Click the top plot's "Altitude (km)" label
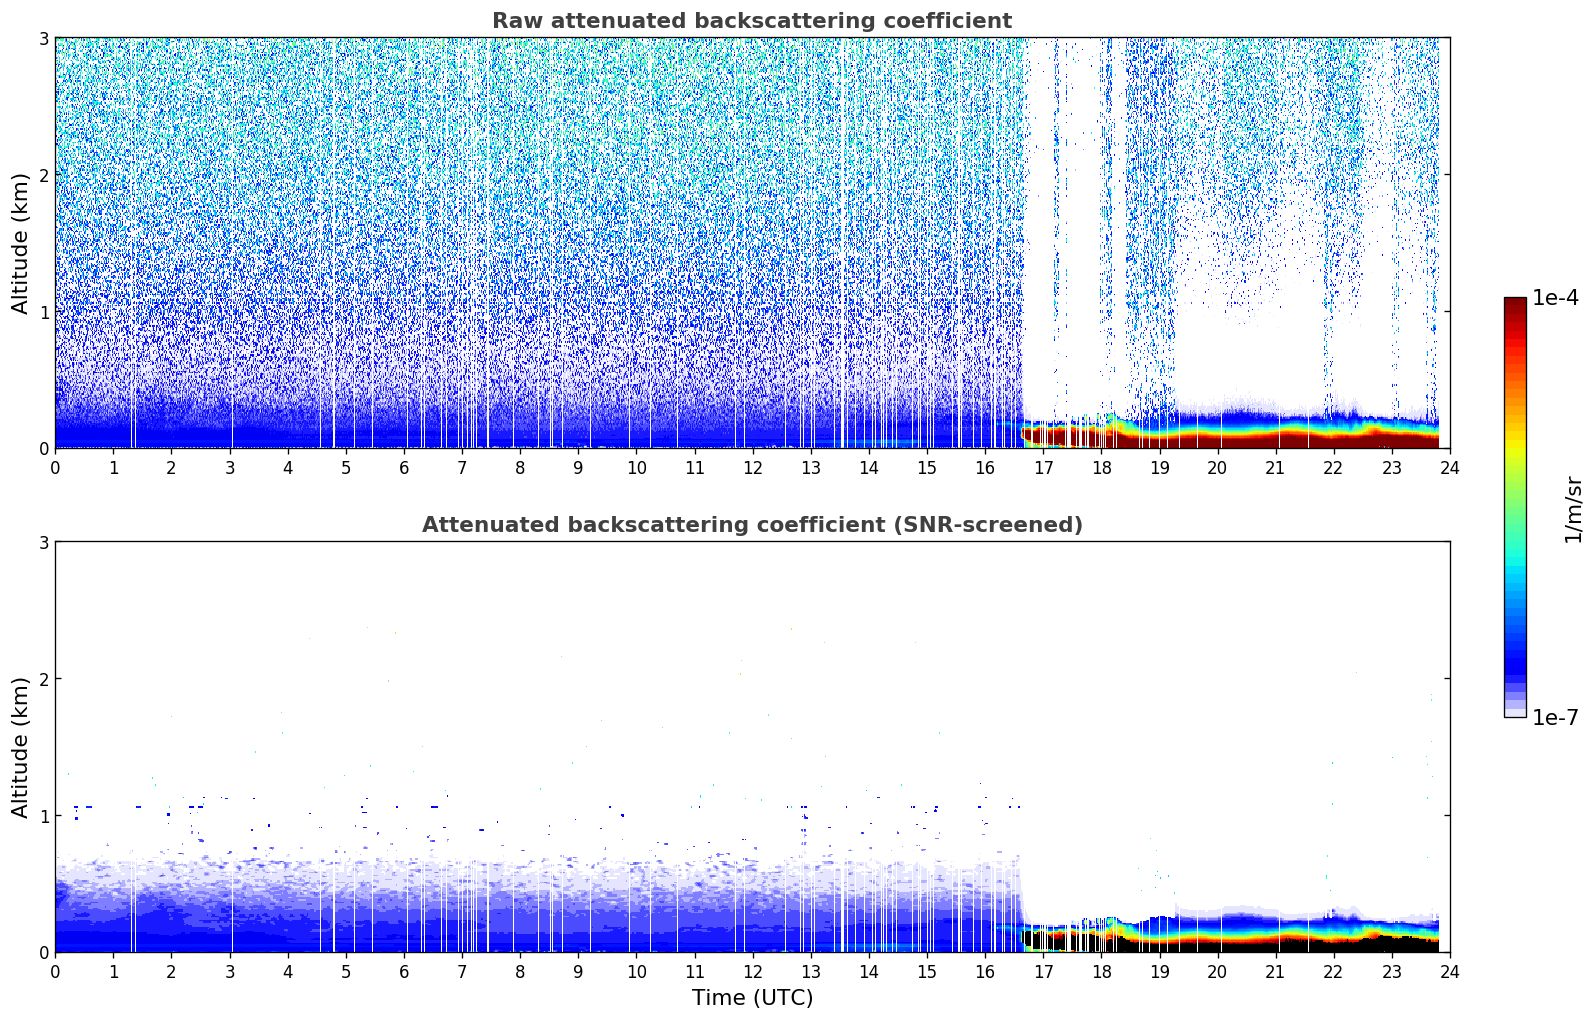1595x1020 pixels. coord(20,243)
